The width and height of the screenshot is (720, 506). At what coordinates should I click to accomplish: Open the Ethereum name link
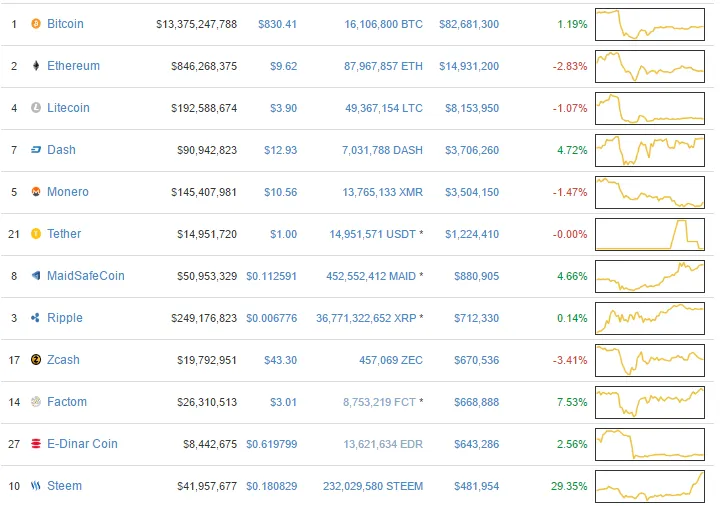click(73, 66)
